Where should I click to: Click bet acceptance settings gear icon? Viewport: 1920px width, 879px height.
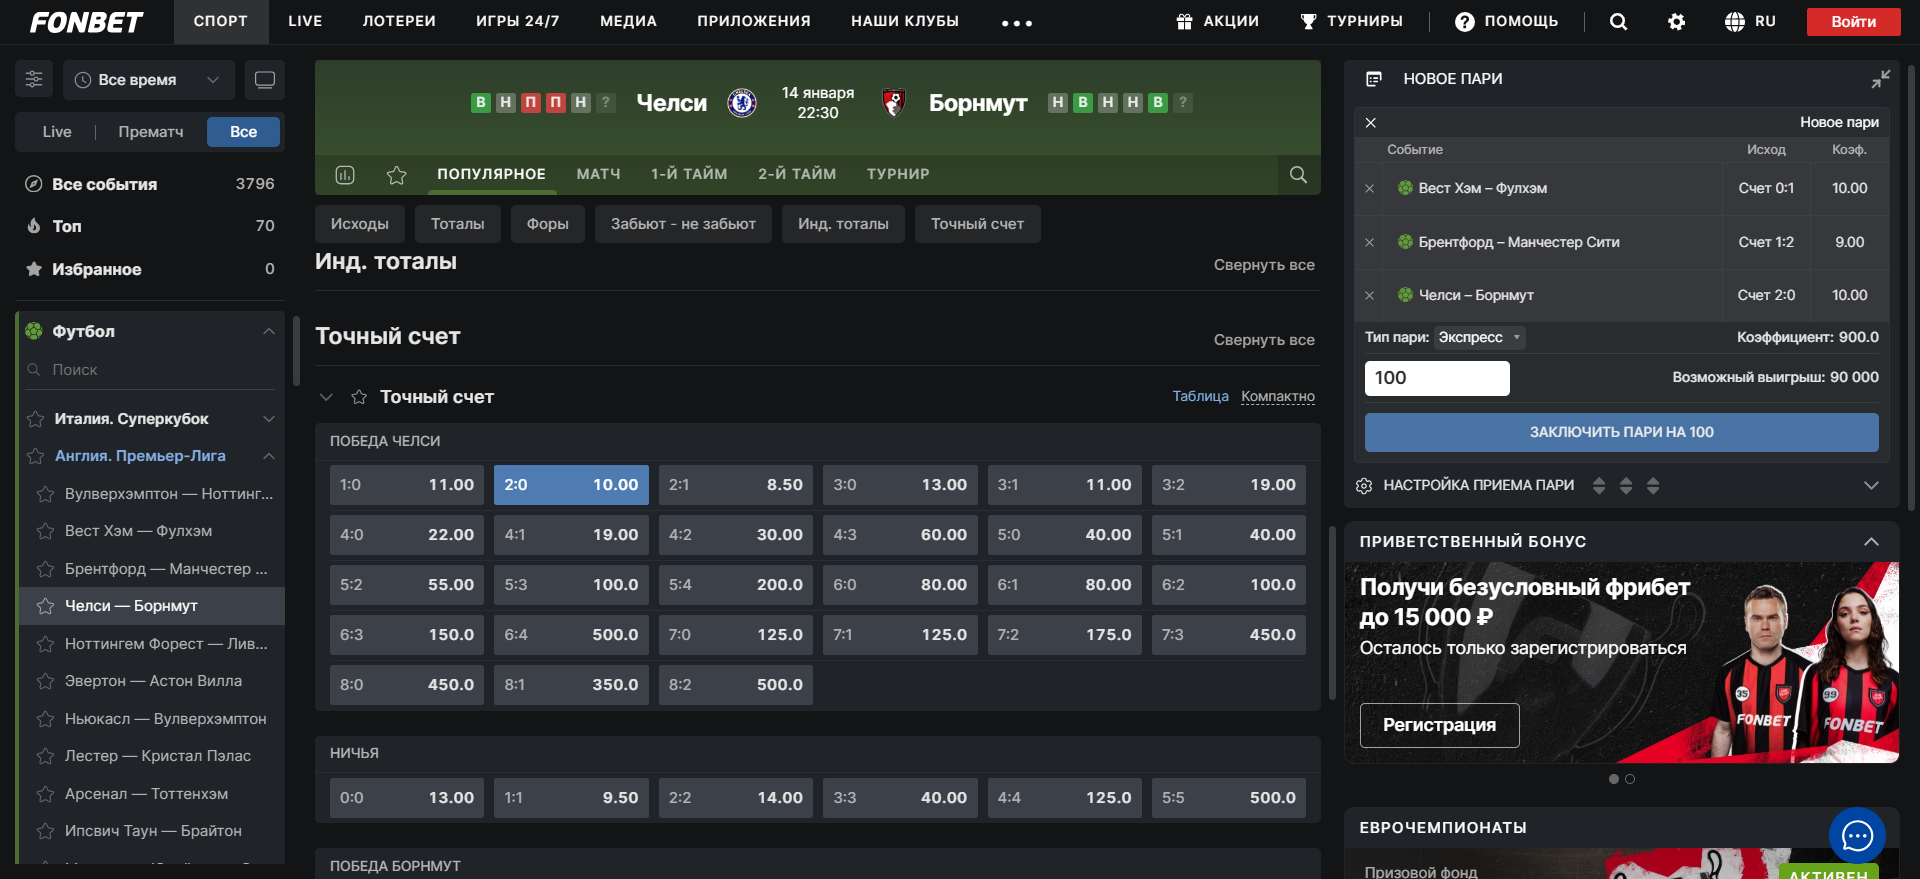pyautogui.click(x=1364, y=486)
